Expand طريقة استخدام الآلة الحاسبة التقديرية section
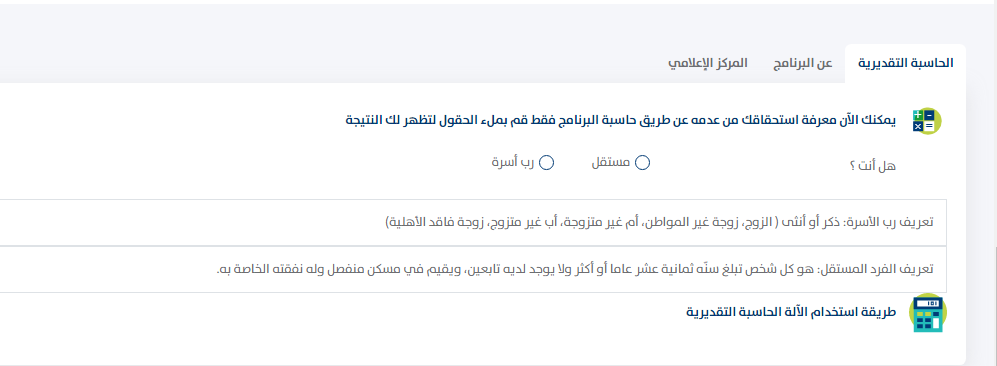This screenshot has height=366, width=997. click(x=791, y=313)
